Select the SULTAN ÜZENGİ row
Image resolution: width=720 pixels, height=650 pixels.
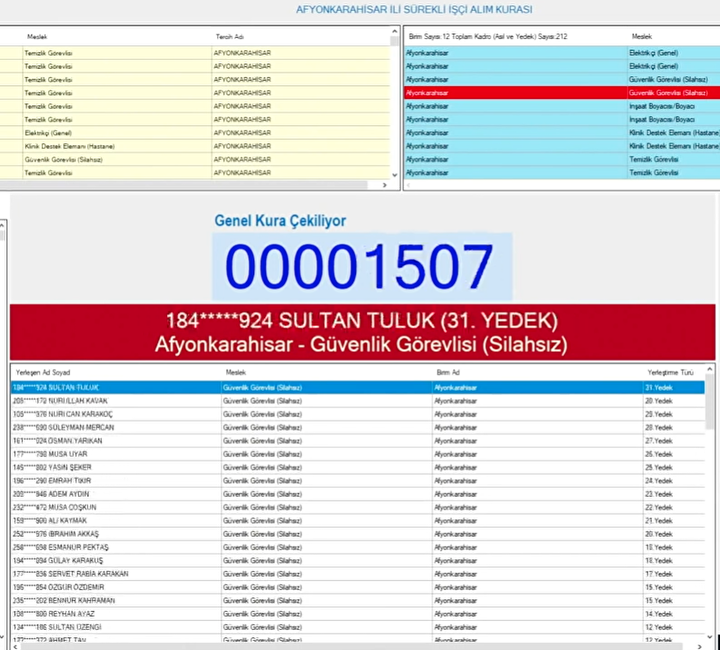(x=358, y=627)
